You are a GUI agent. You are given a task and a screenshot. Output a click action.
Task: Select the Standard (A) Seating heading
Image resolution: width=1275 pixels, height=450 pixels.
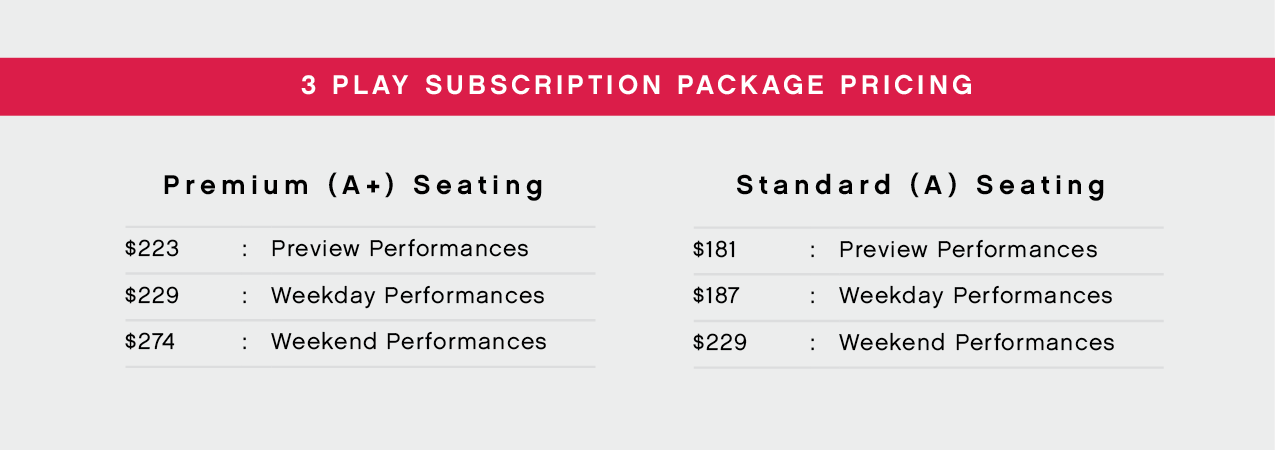(922, 186)
